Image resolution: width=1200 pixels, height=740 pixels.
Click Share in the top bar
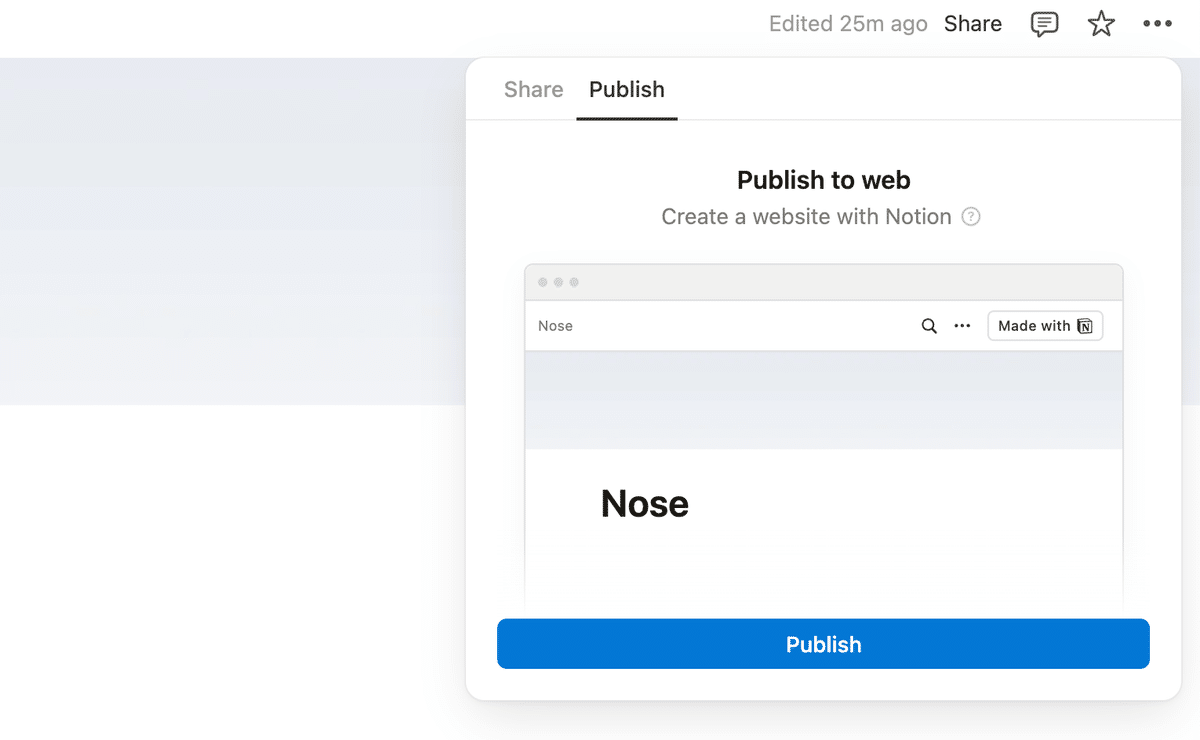pos(972,24)
